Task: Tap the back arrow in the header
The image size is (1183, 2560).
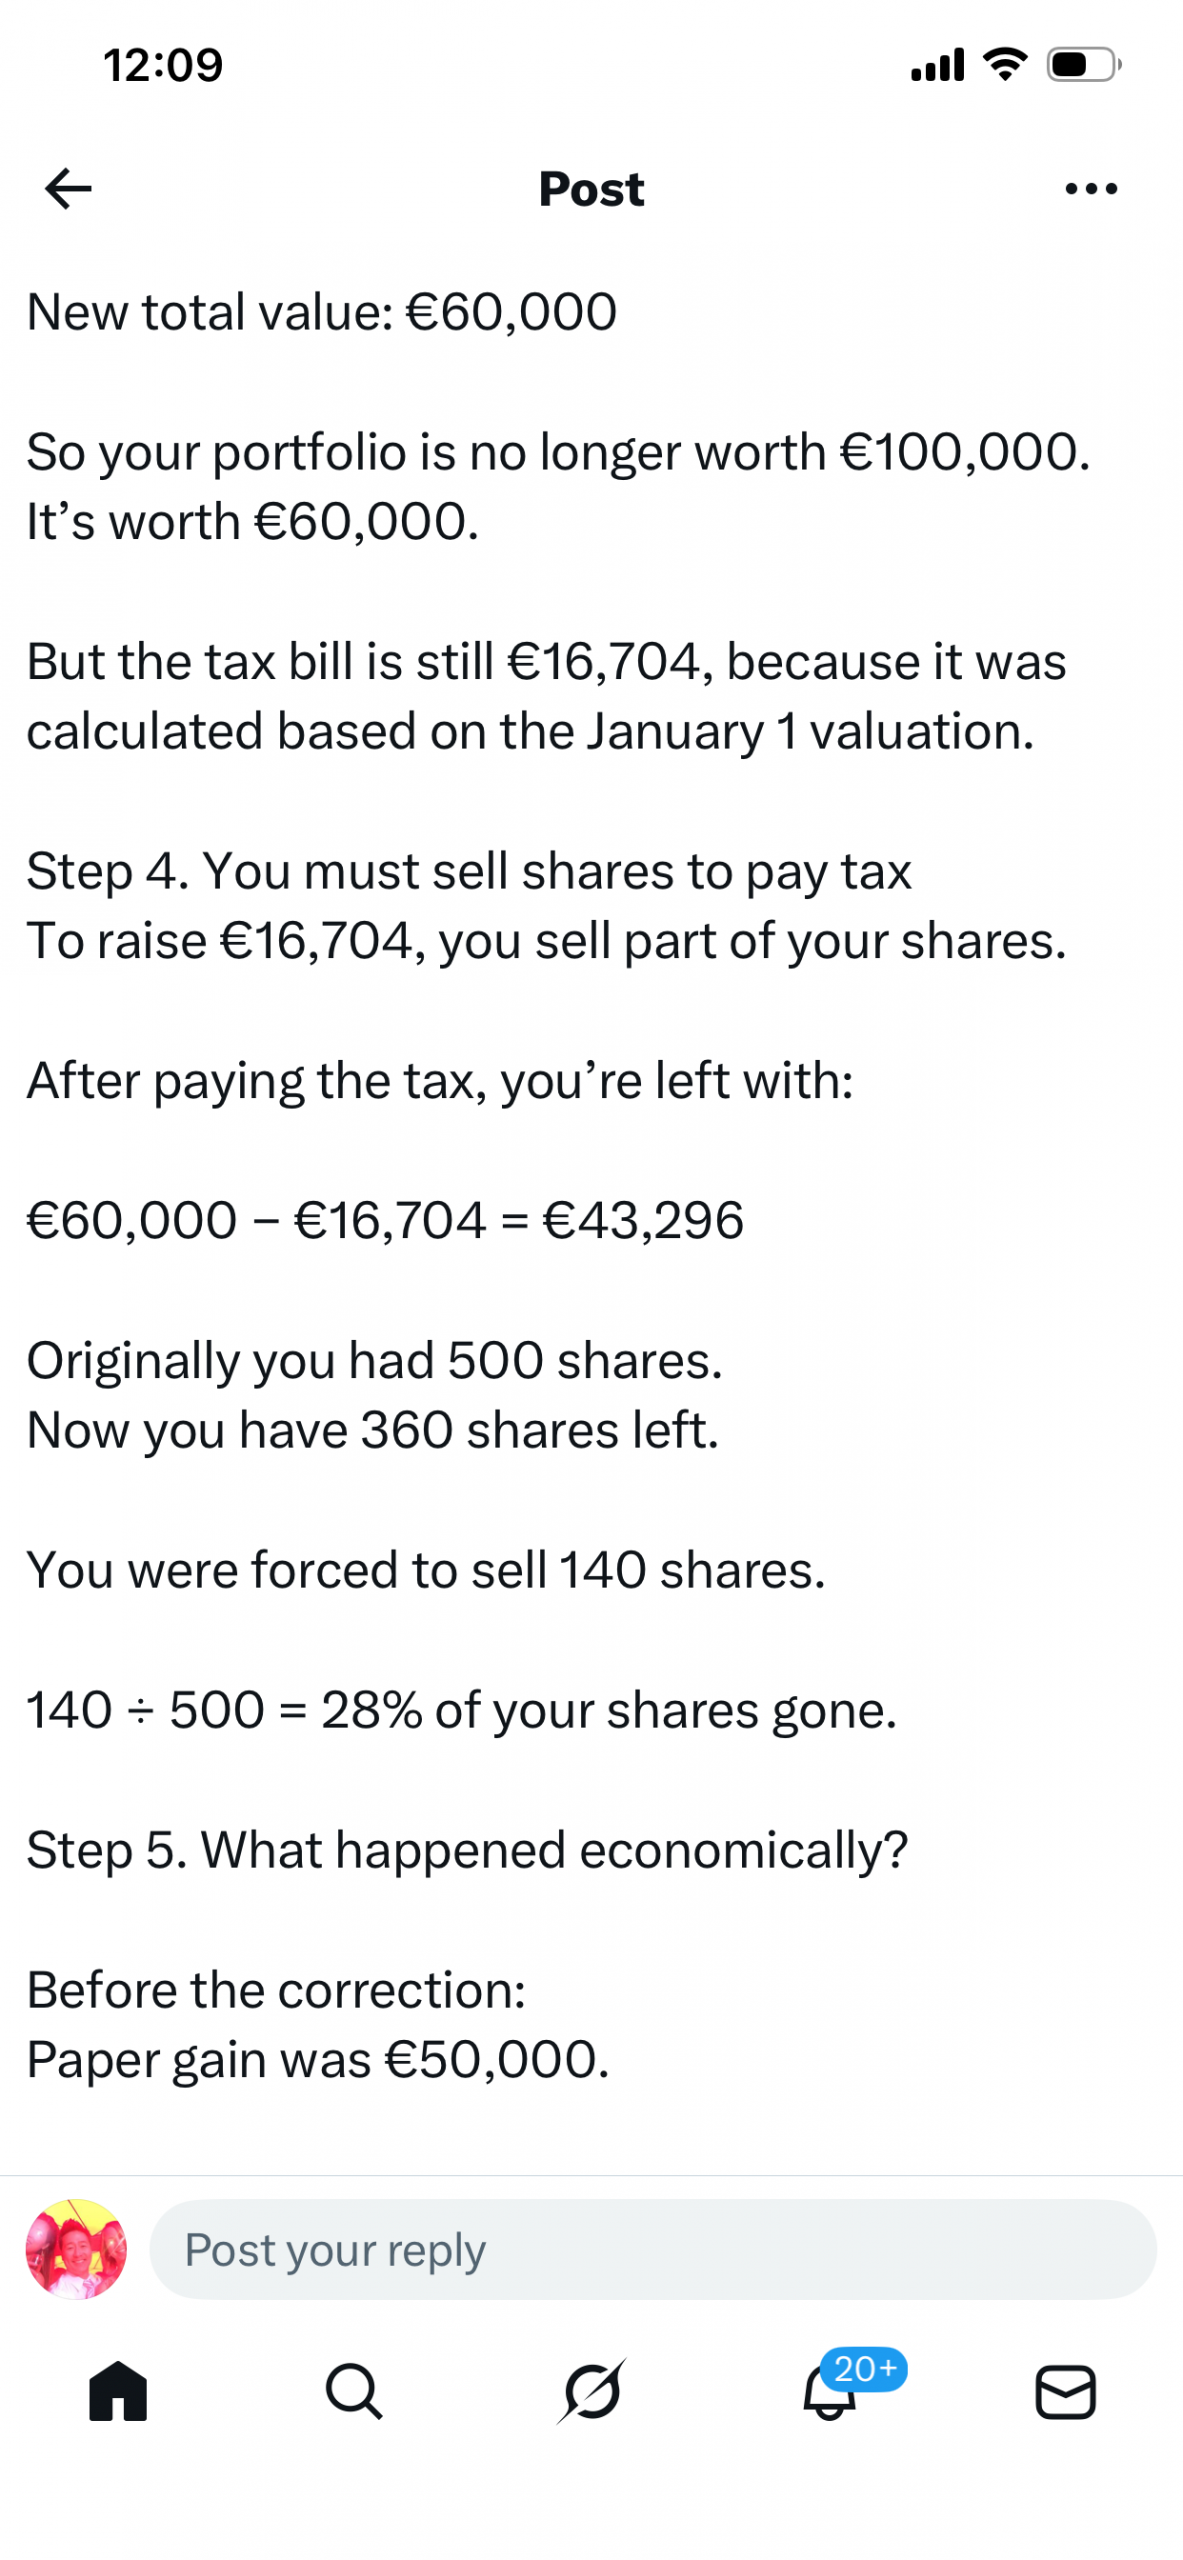Action: pos(68,188)
